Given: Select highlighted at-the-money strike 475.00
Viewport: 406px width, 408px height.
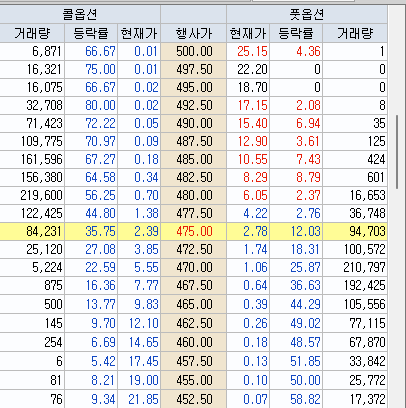Looking at the screenshot, I should coord(194,232).
